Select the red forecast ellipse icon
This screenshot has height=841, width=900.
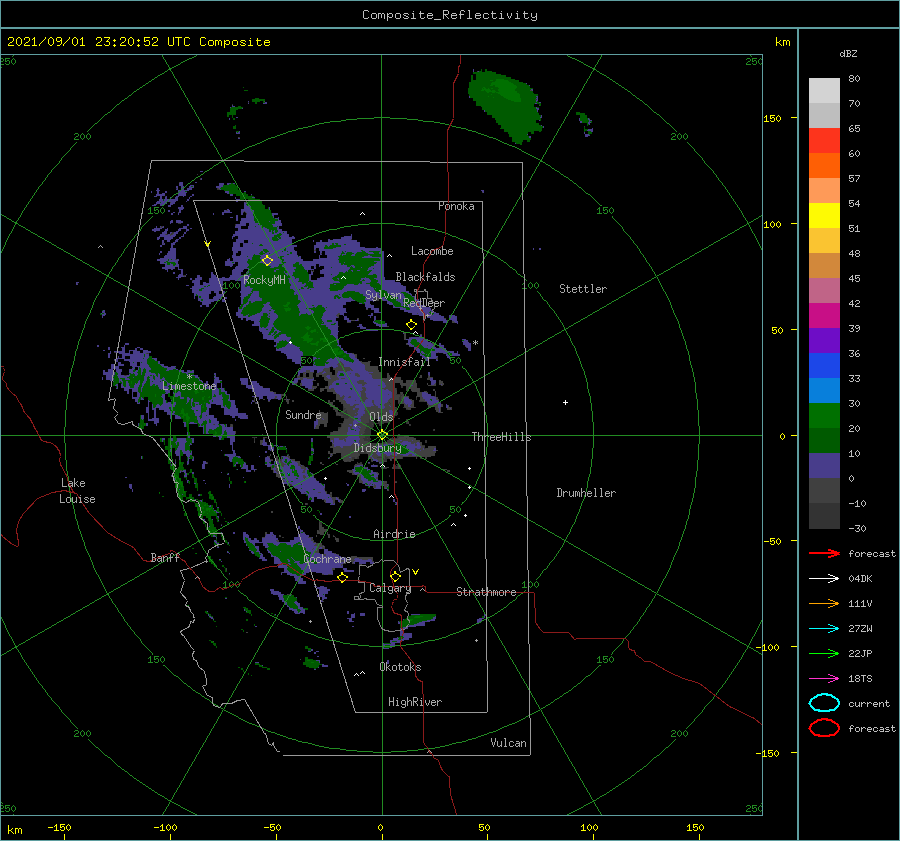(x=824, y=728)
